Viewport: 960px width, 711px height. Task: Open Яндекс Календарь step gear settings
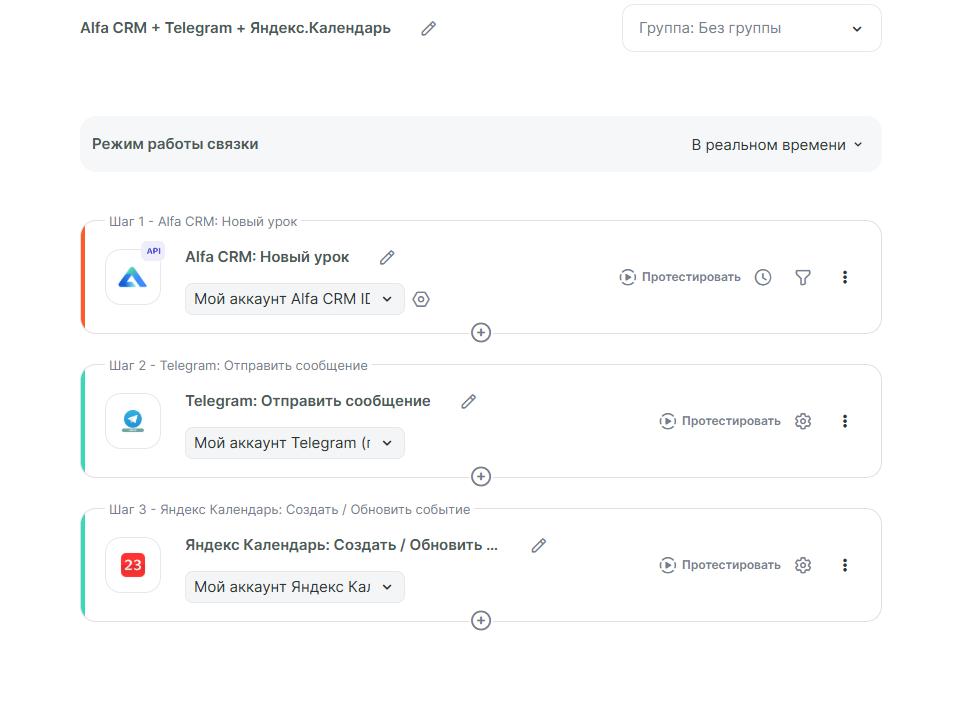[x=802, y=565]
